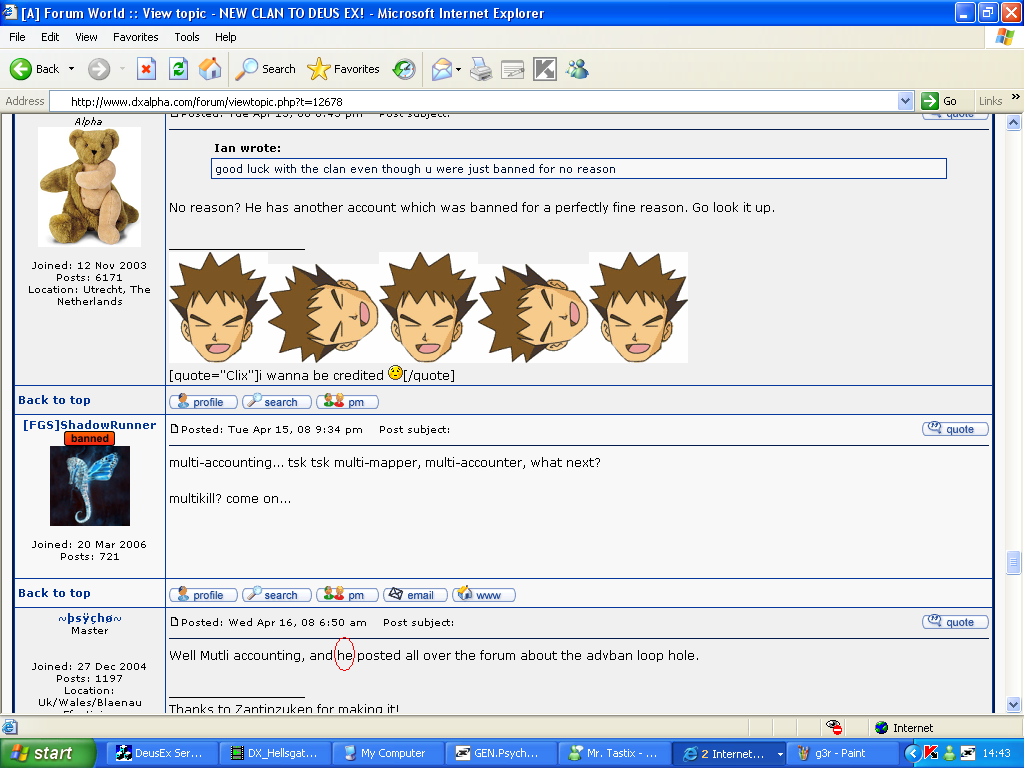The height and width of the screenshot is (768, 1024).
Task: Open the Favorites menu in menu bar
Action: [x=135, y=37]
